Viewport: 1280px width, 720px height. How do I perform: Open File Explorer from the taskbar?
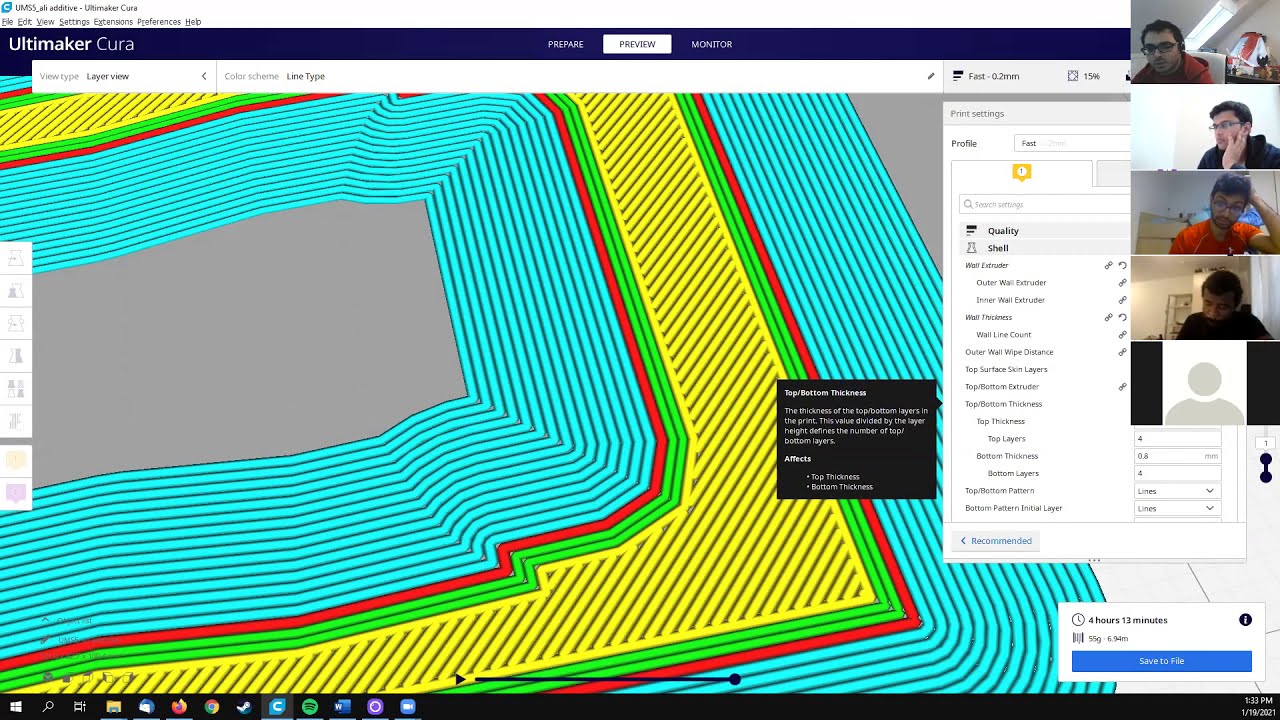click(113, 707)
